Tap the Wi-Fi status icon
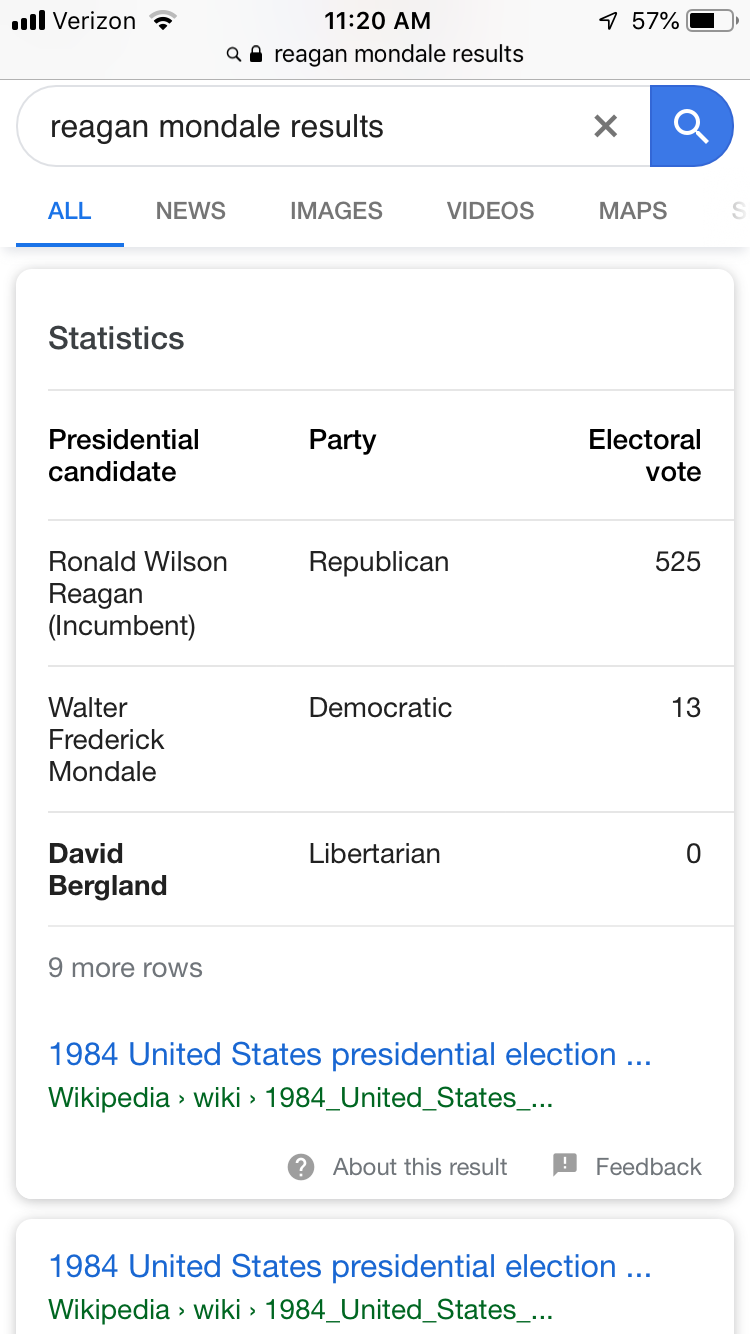 161,21
